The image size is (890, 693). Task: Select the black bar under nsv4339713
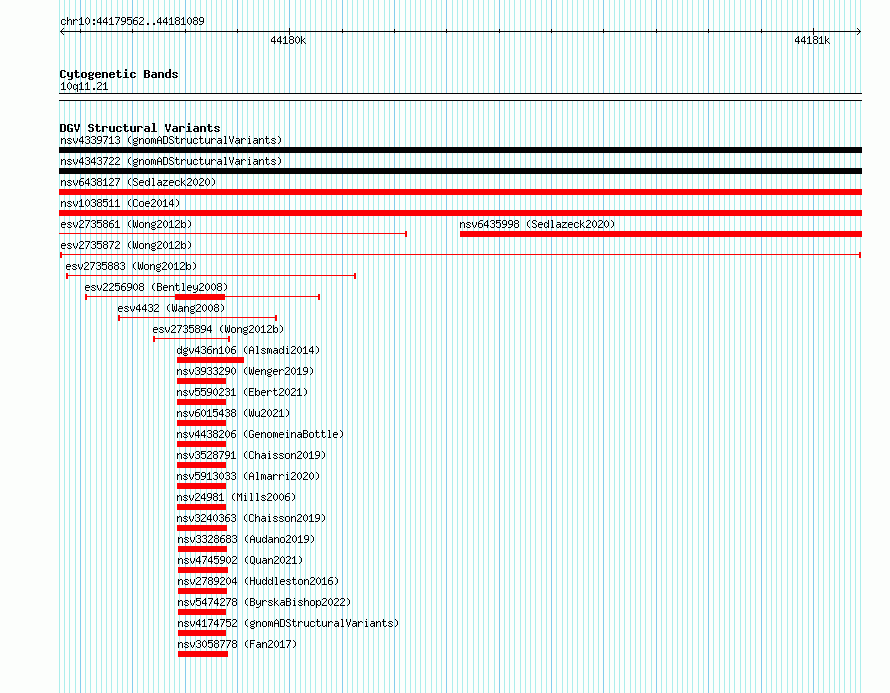point(460,150)
